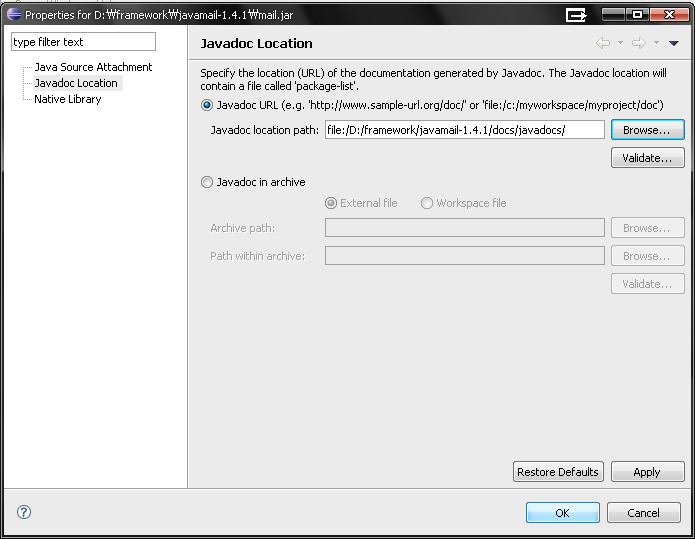The width and height of the screenshot is (695, 539).
Task: Validate the Javadoc URL location
Action: coord(648,158)
